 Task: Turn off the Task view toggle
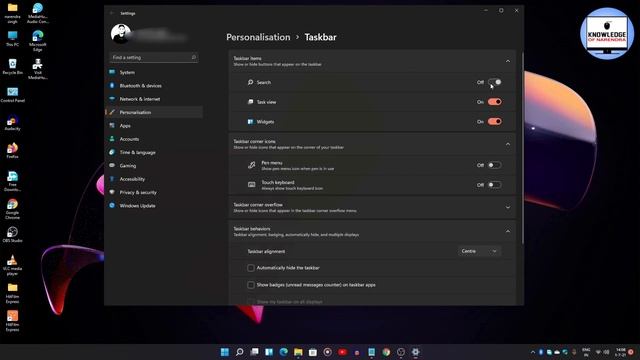[x=495, y=102]
